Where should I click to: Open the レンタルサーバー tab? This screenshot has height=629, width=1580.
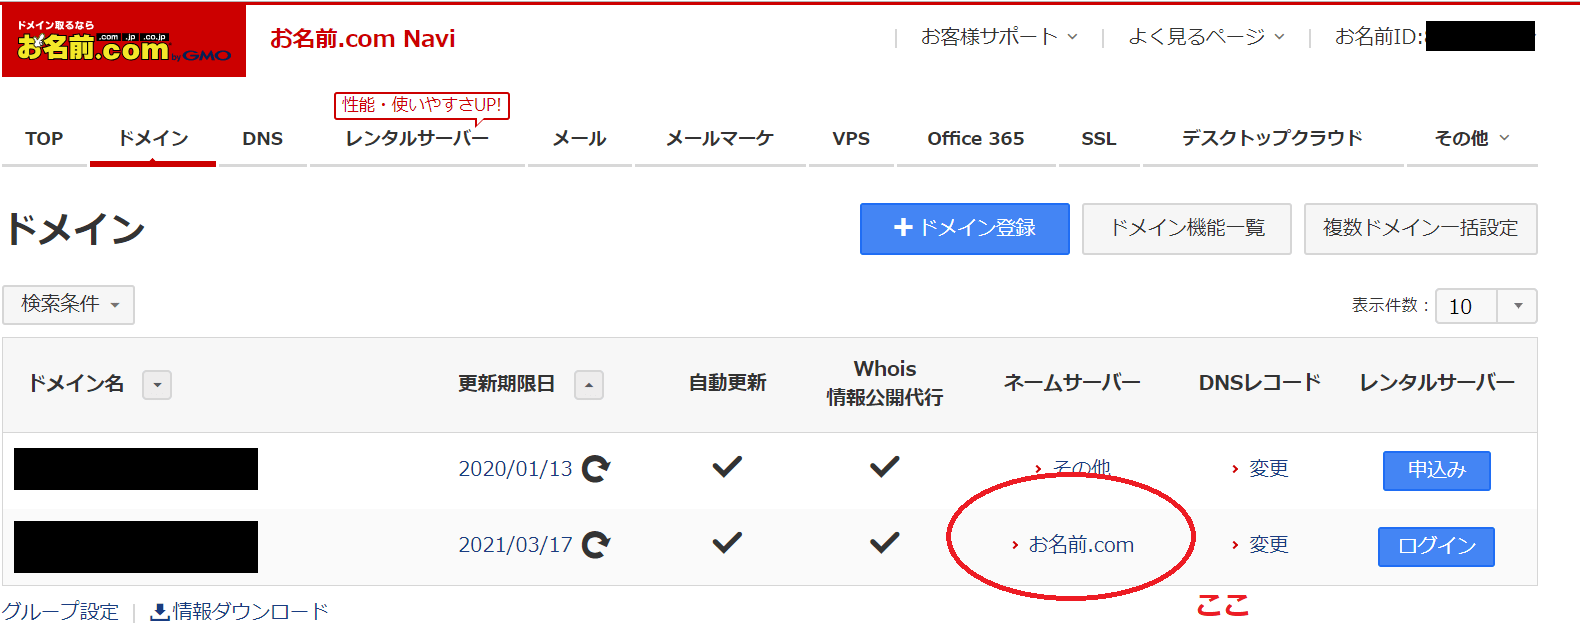coord(417,138)
